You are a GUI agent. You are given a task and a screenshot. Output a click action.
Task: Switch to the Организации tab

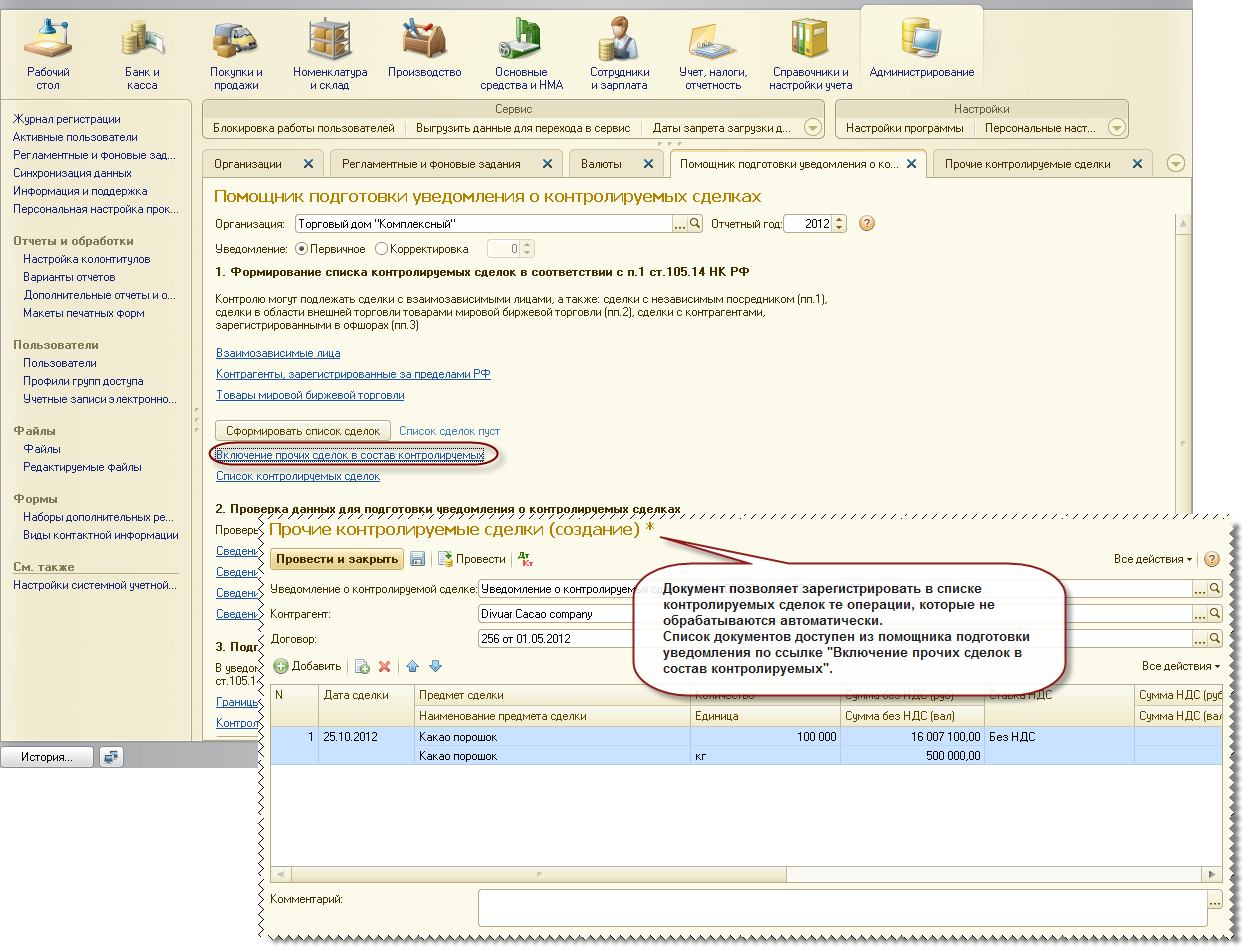pos(247,164)
